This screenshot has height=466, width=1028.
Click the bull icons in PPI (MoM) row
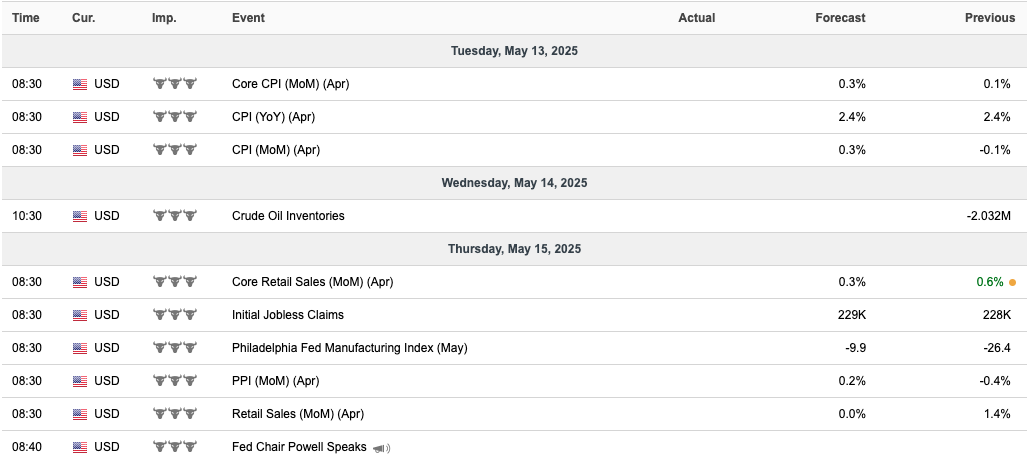point(175,381)
